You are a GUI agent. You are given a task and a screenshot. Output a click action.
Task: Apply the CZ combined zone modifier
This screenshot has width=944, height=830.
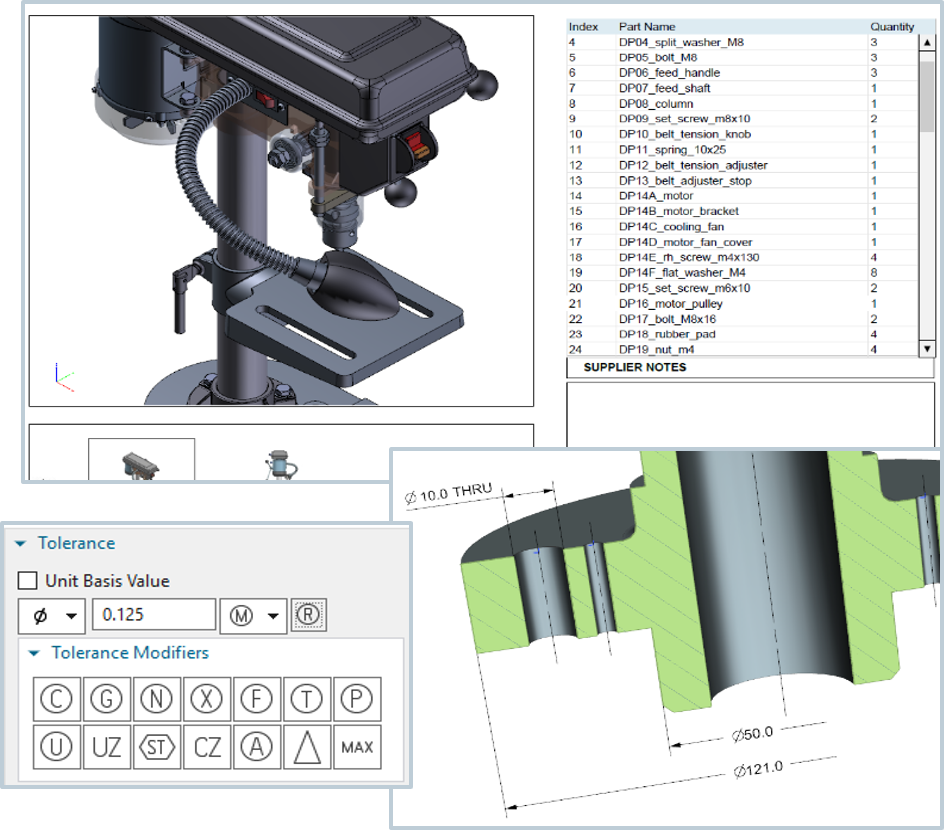[x=207, y=747]
